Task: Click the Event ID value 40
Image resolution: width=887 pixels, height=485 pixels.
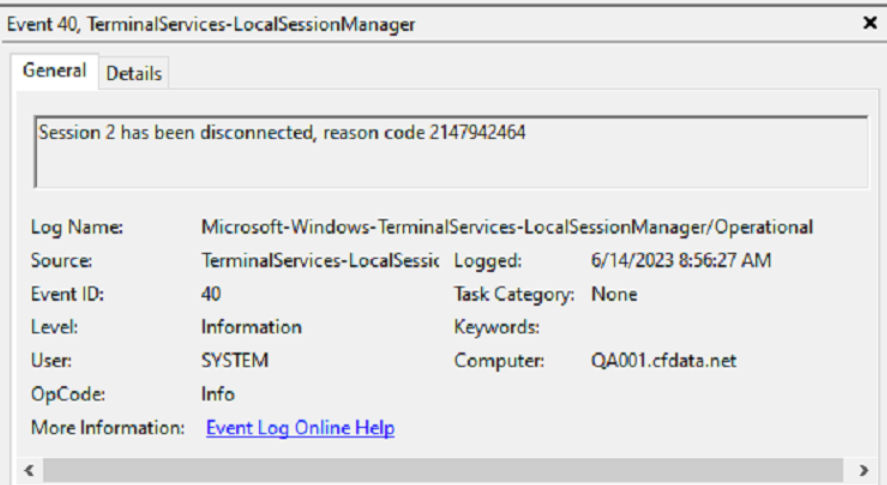Action: pos(211,294)
